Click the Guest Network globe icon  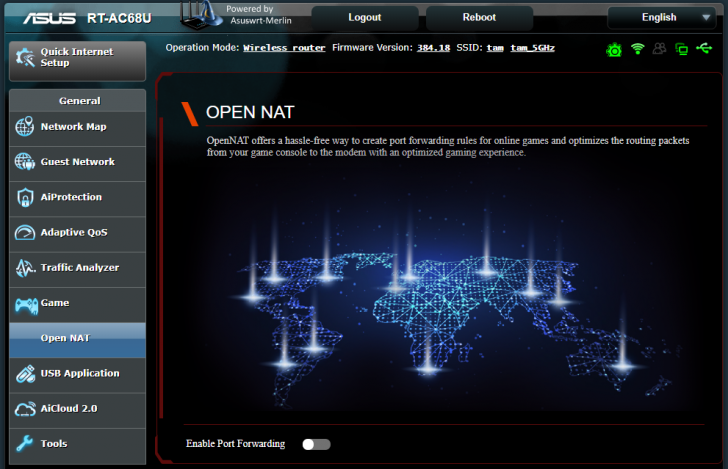tap(25, 162)
